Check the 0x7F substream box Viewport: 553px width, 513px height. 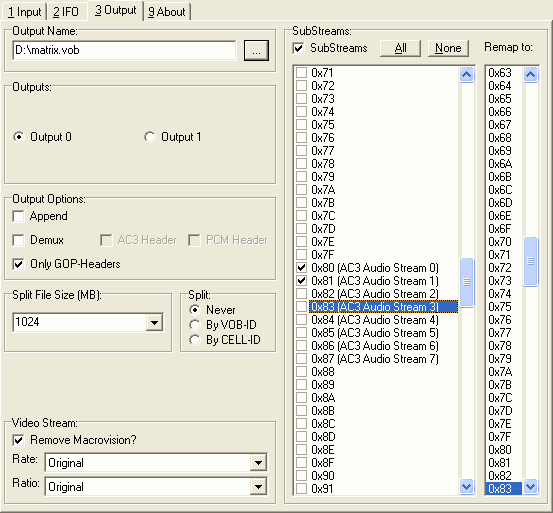click(301, 255)
